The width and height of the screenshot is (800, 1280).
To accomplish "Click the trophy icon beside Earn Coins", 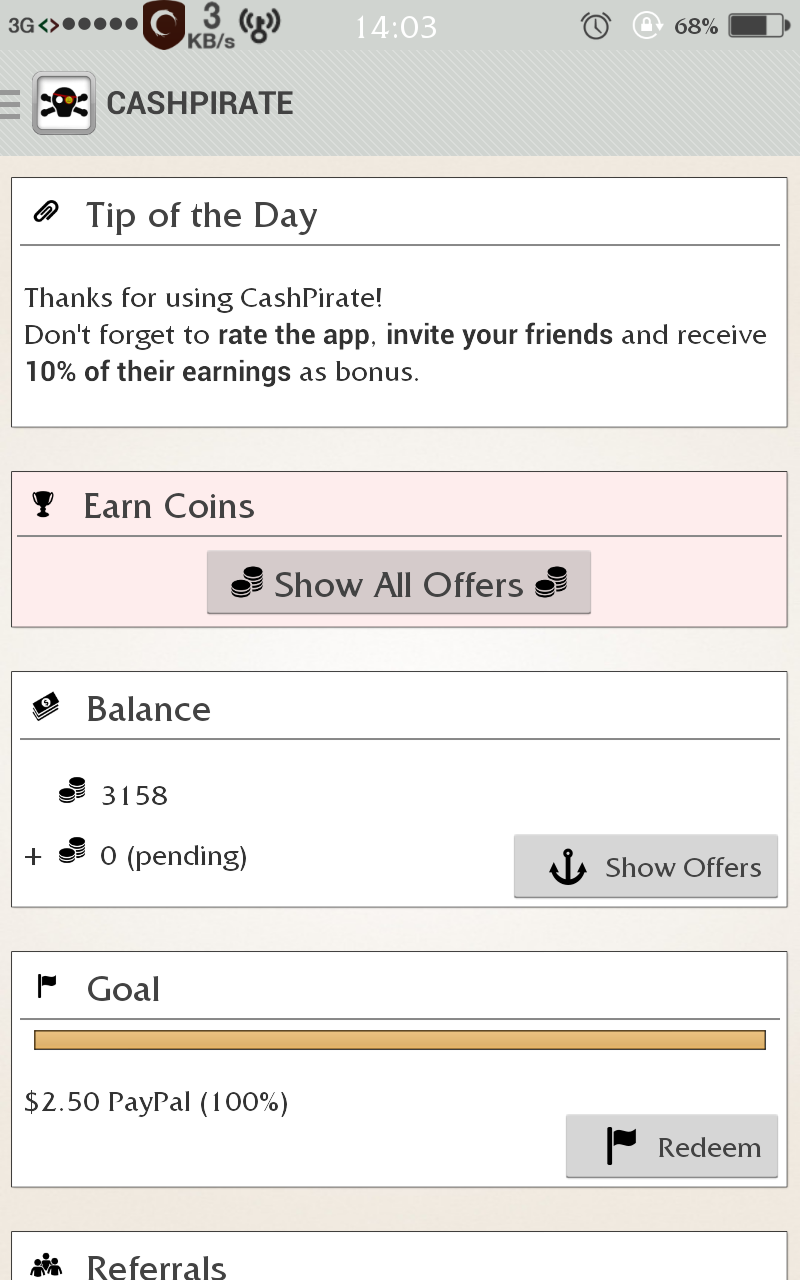I will tap(43, 505).
